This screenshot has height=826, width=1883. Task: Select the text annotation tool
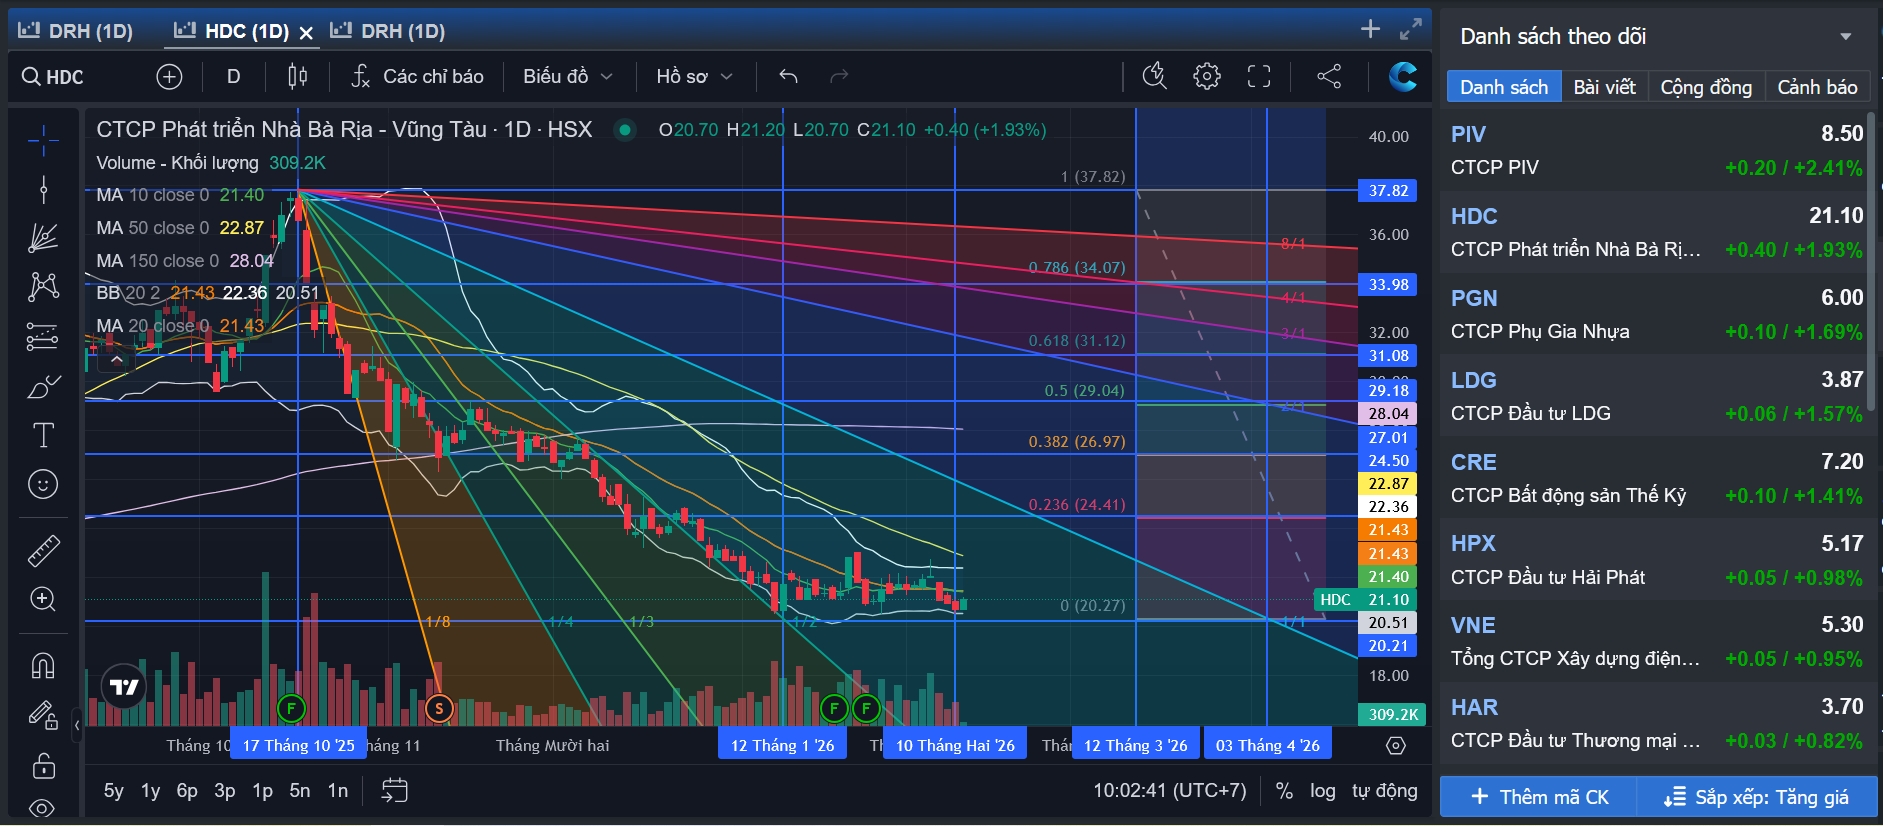coord(43,435)
